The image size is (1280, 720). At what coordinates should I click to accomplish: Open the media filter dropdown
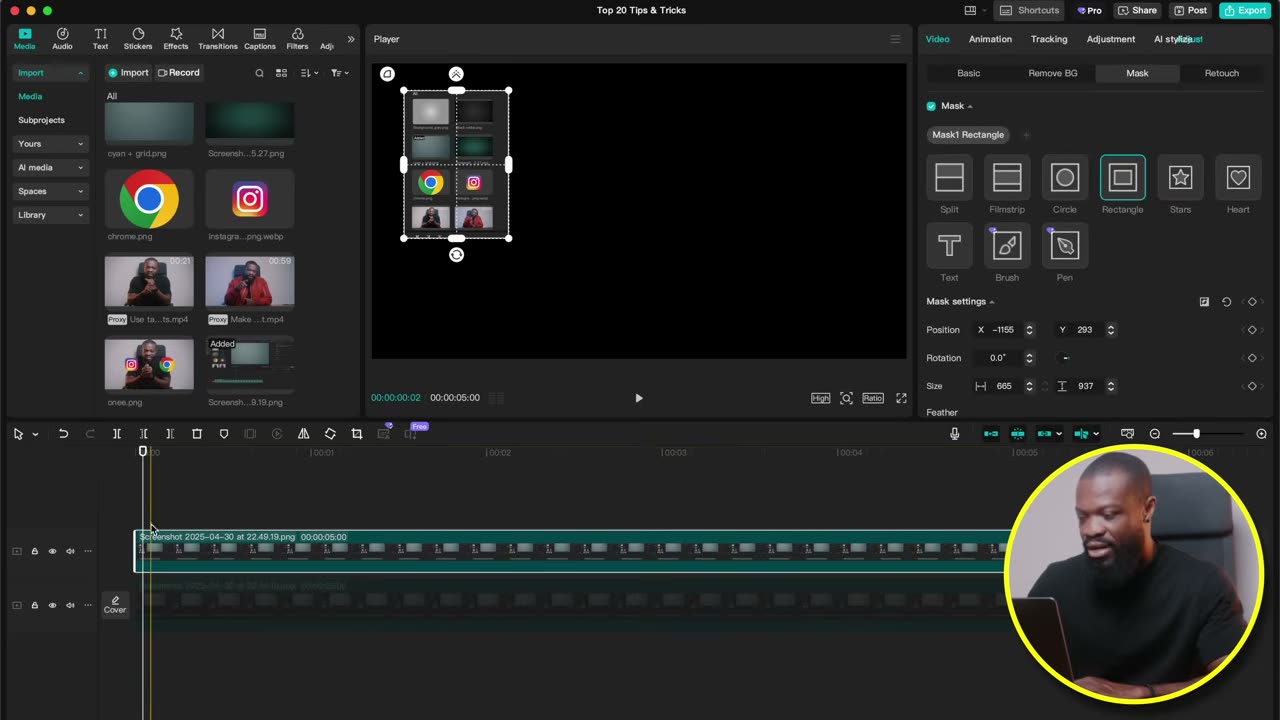point(340,73)
